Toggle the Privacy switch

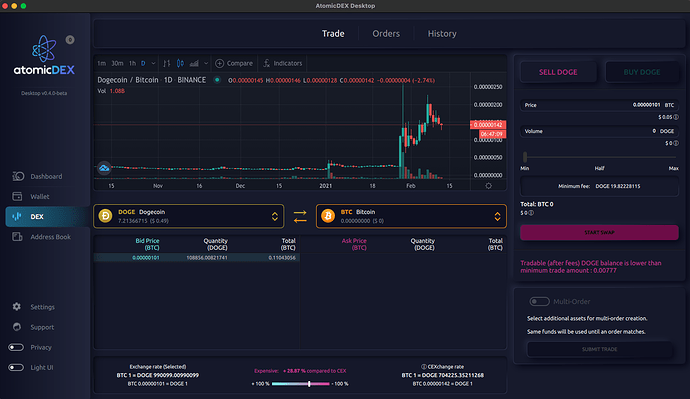pyautogui.click(x=16, y=347)
